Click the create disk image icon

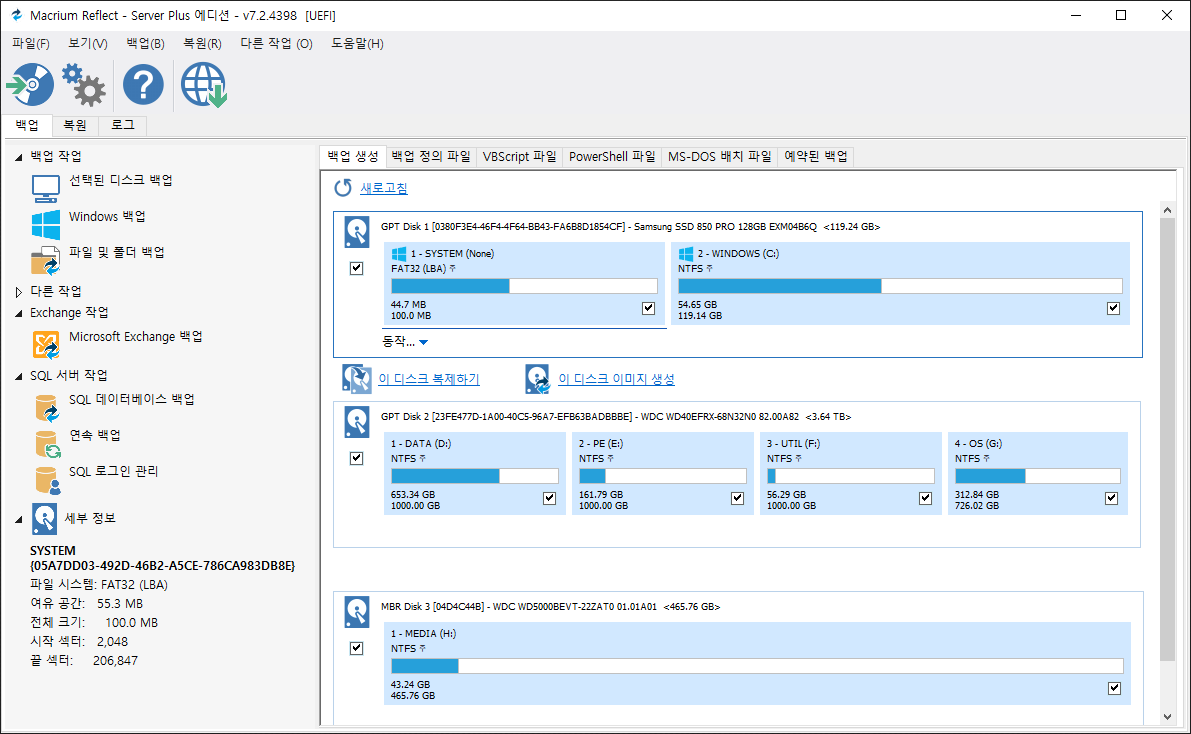coord(537,378)
